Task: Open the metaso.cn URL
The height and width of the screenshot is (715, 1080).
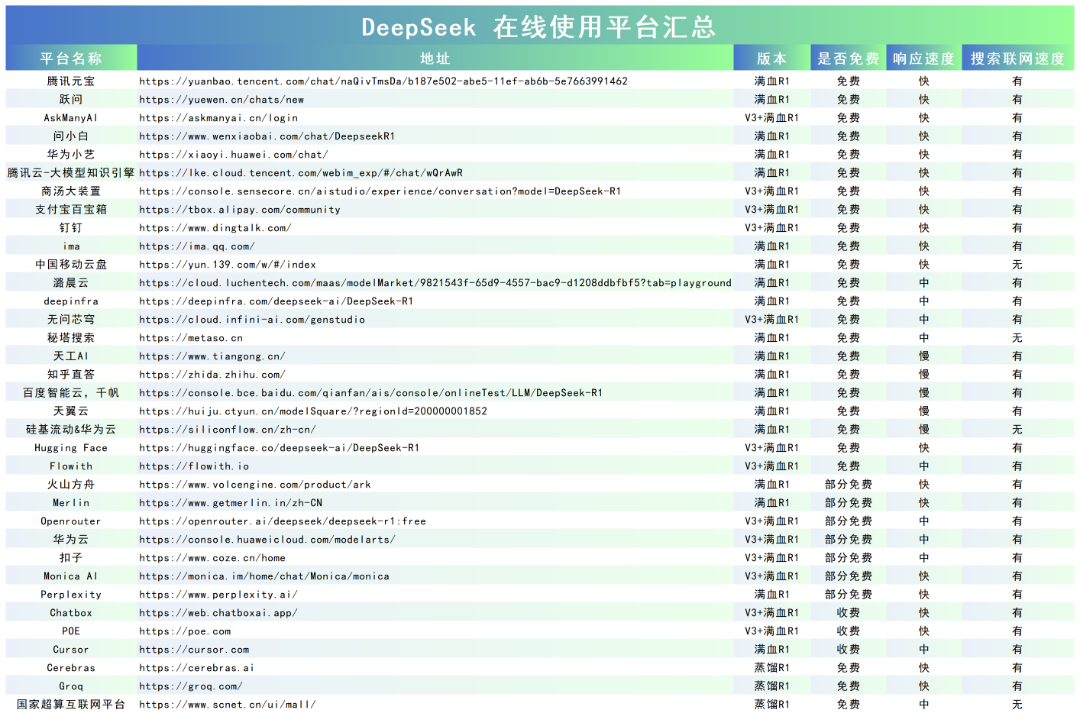Action: tap(191, 338)
